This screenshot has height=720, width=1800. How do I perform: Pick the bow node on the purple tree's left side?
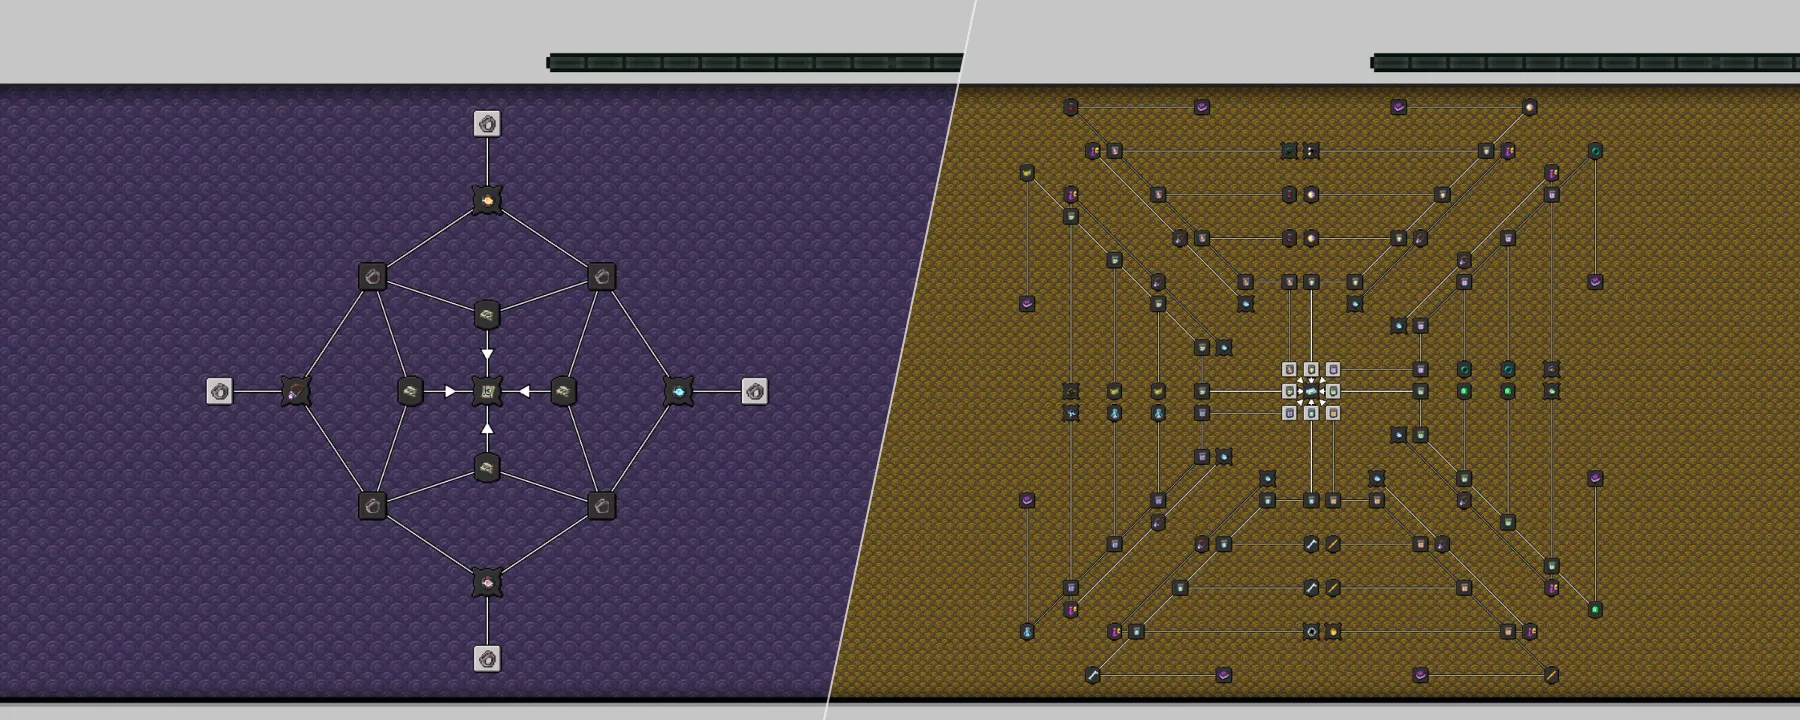(296, 391)
